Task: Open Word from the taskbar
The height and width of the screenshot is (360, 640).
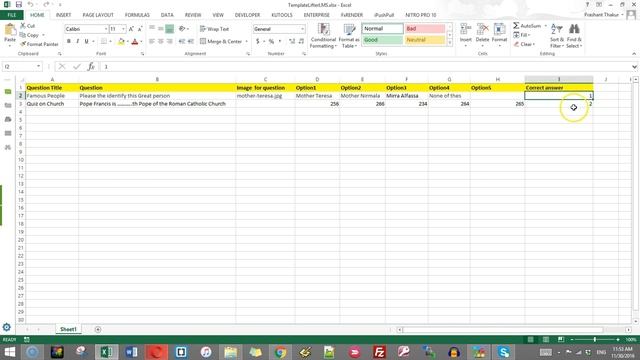Action: pos(131,352)
